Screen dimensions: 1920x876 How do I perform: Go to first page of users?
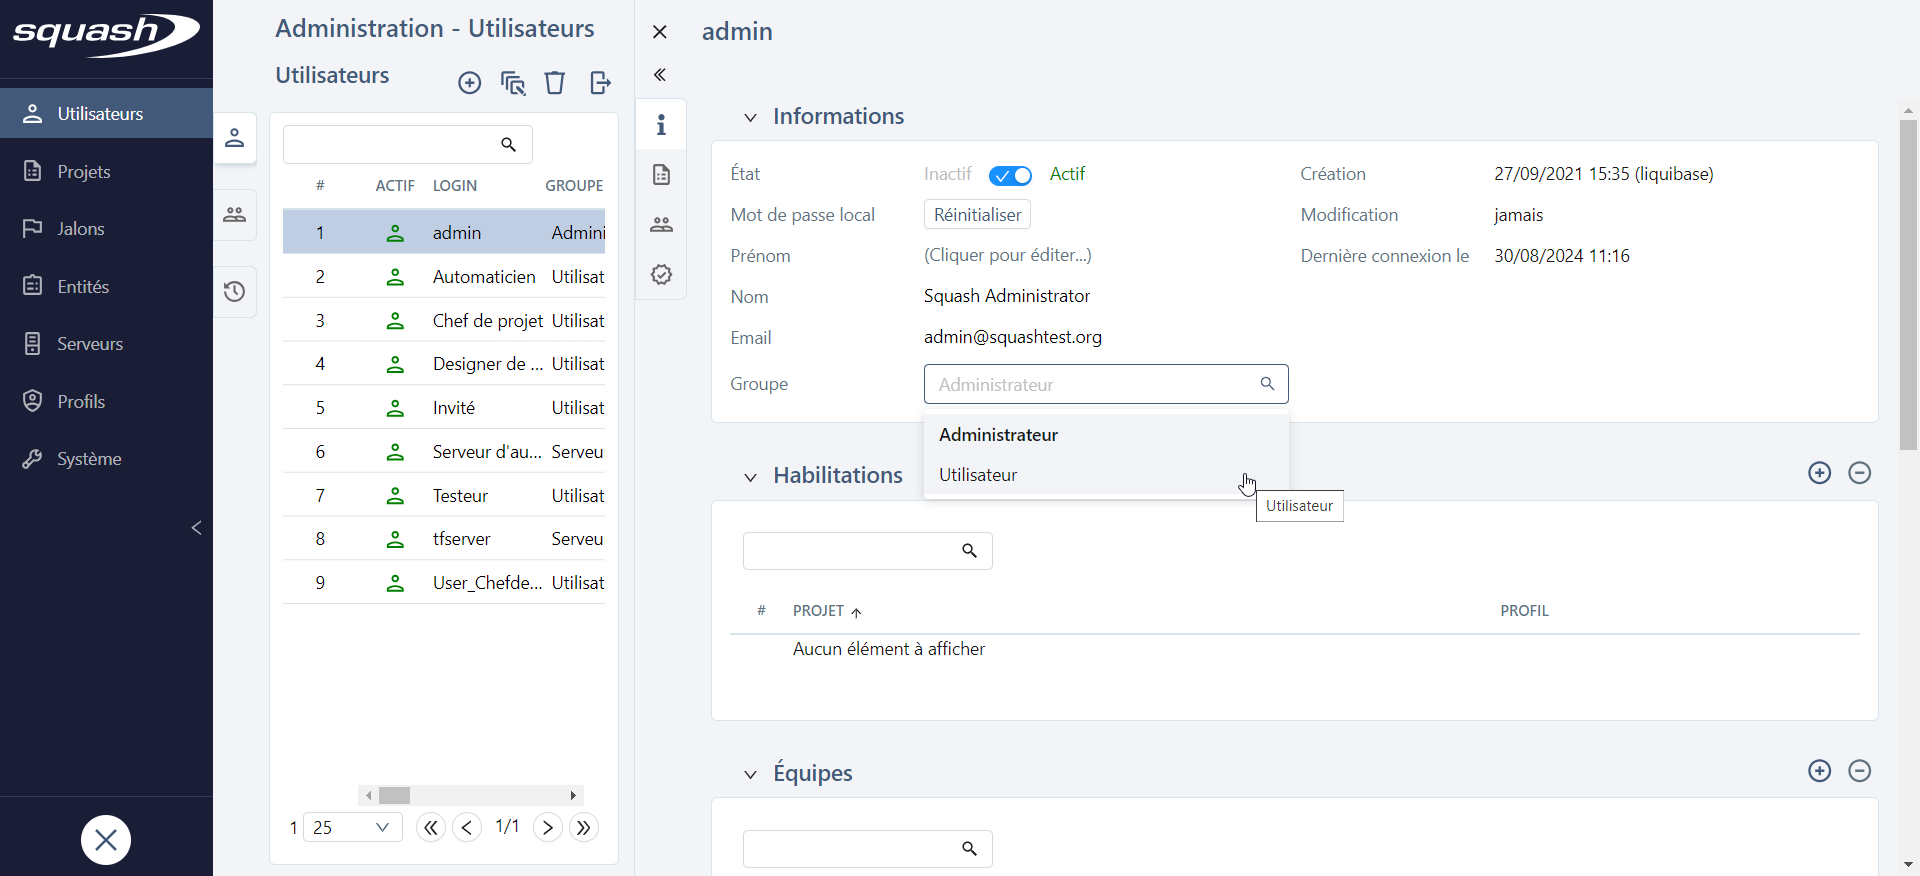431,827
